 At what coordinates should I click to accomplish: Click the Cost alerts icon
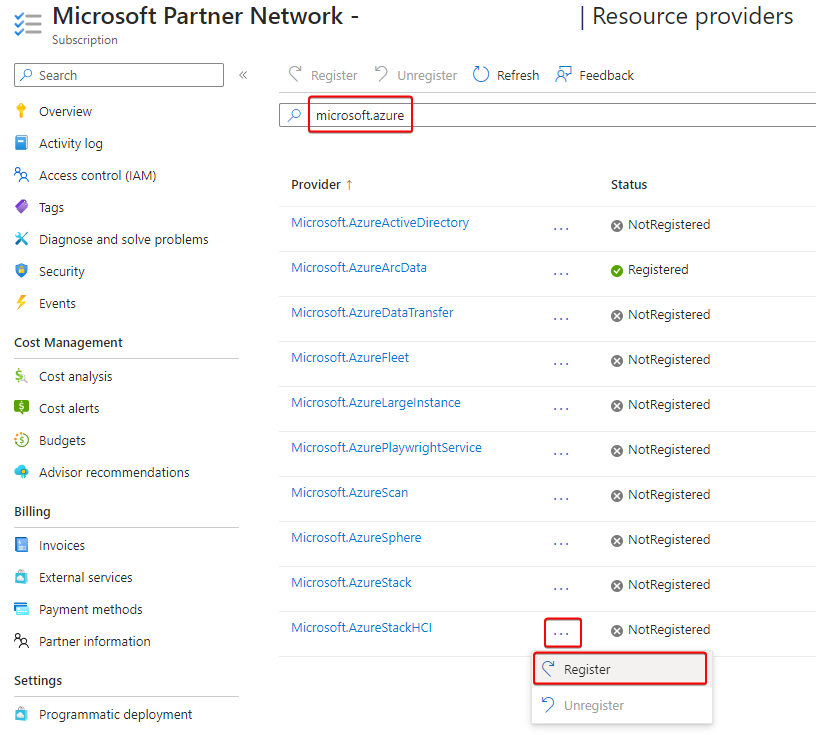pos(21,408)
